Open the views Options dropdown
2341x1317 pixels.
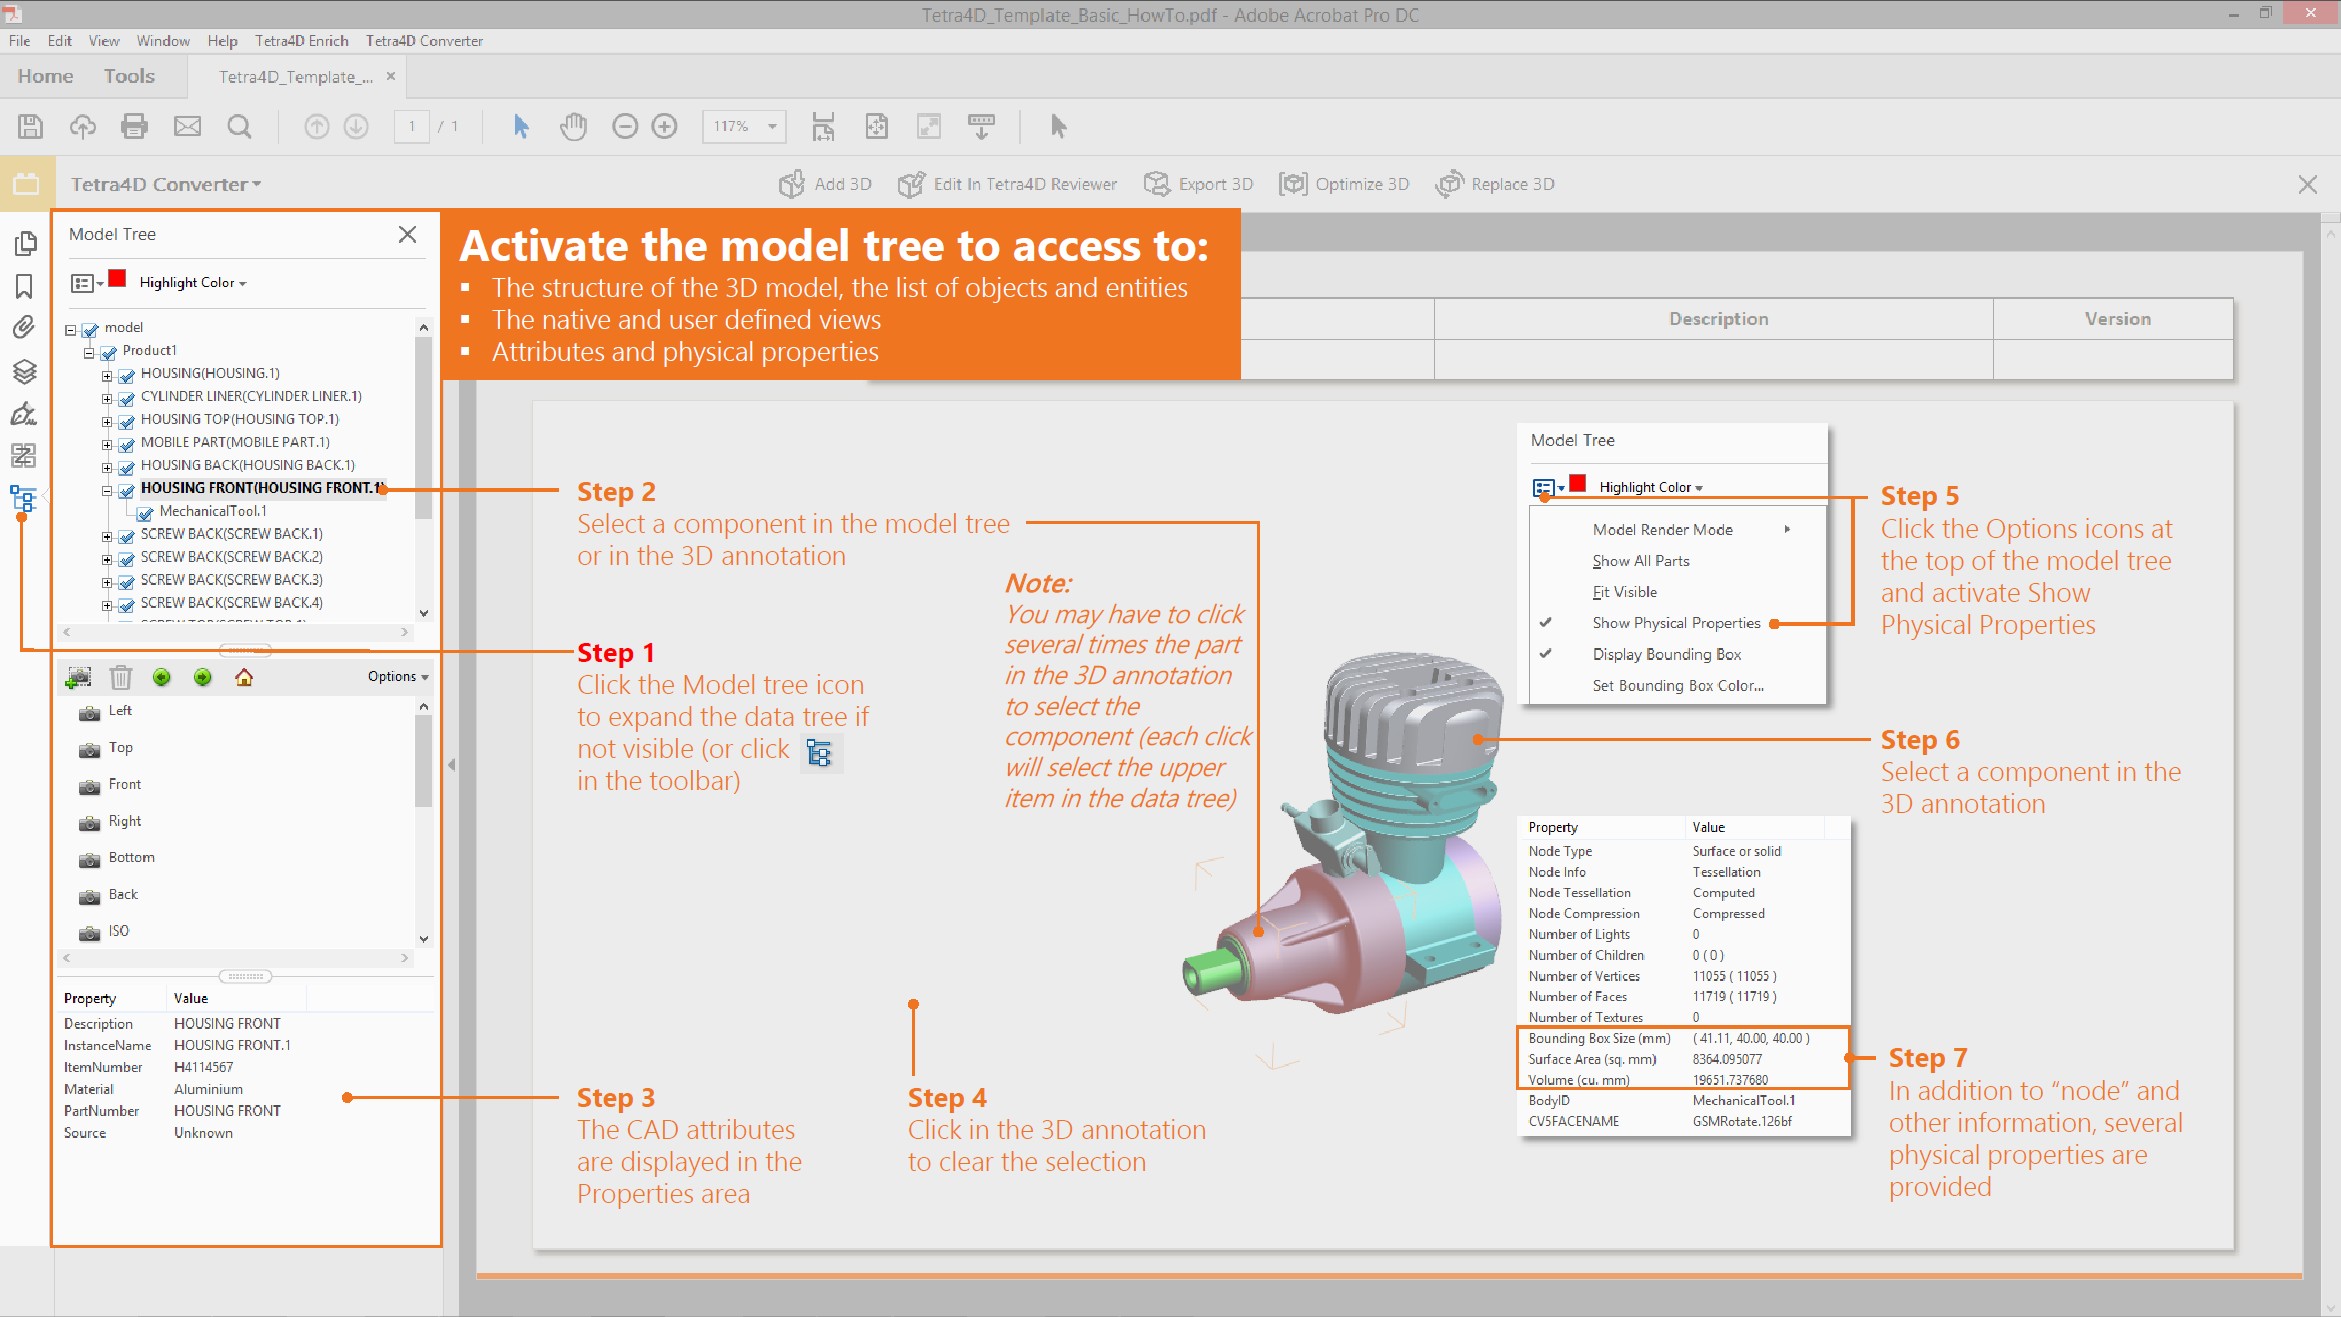coord(398,677)
